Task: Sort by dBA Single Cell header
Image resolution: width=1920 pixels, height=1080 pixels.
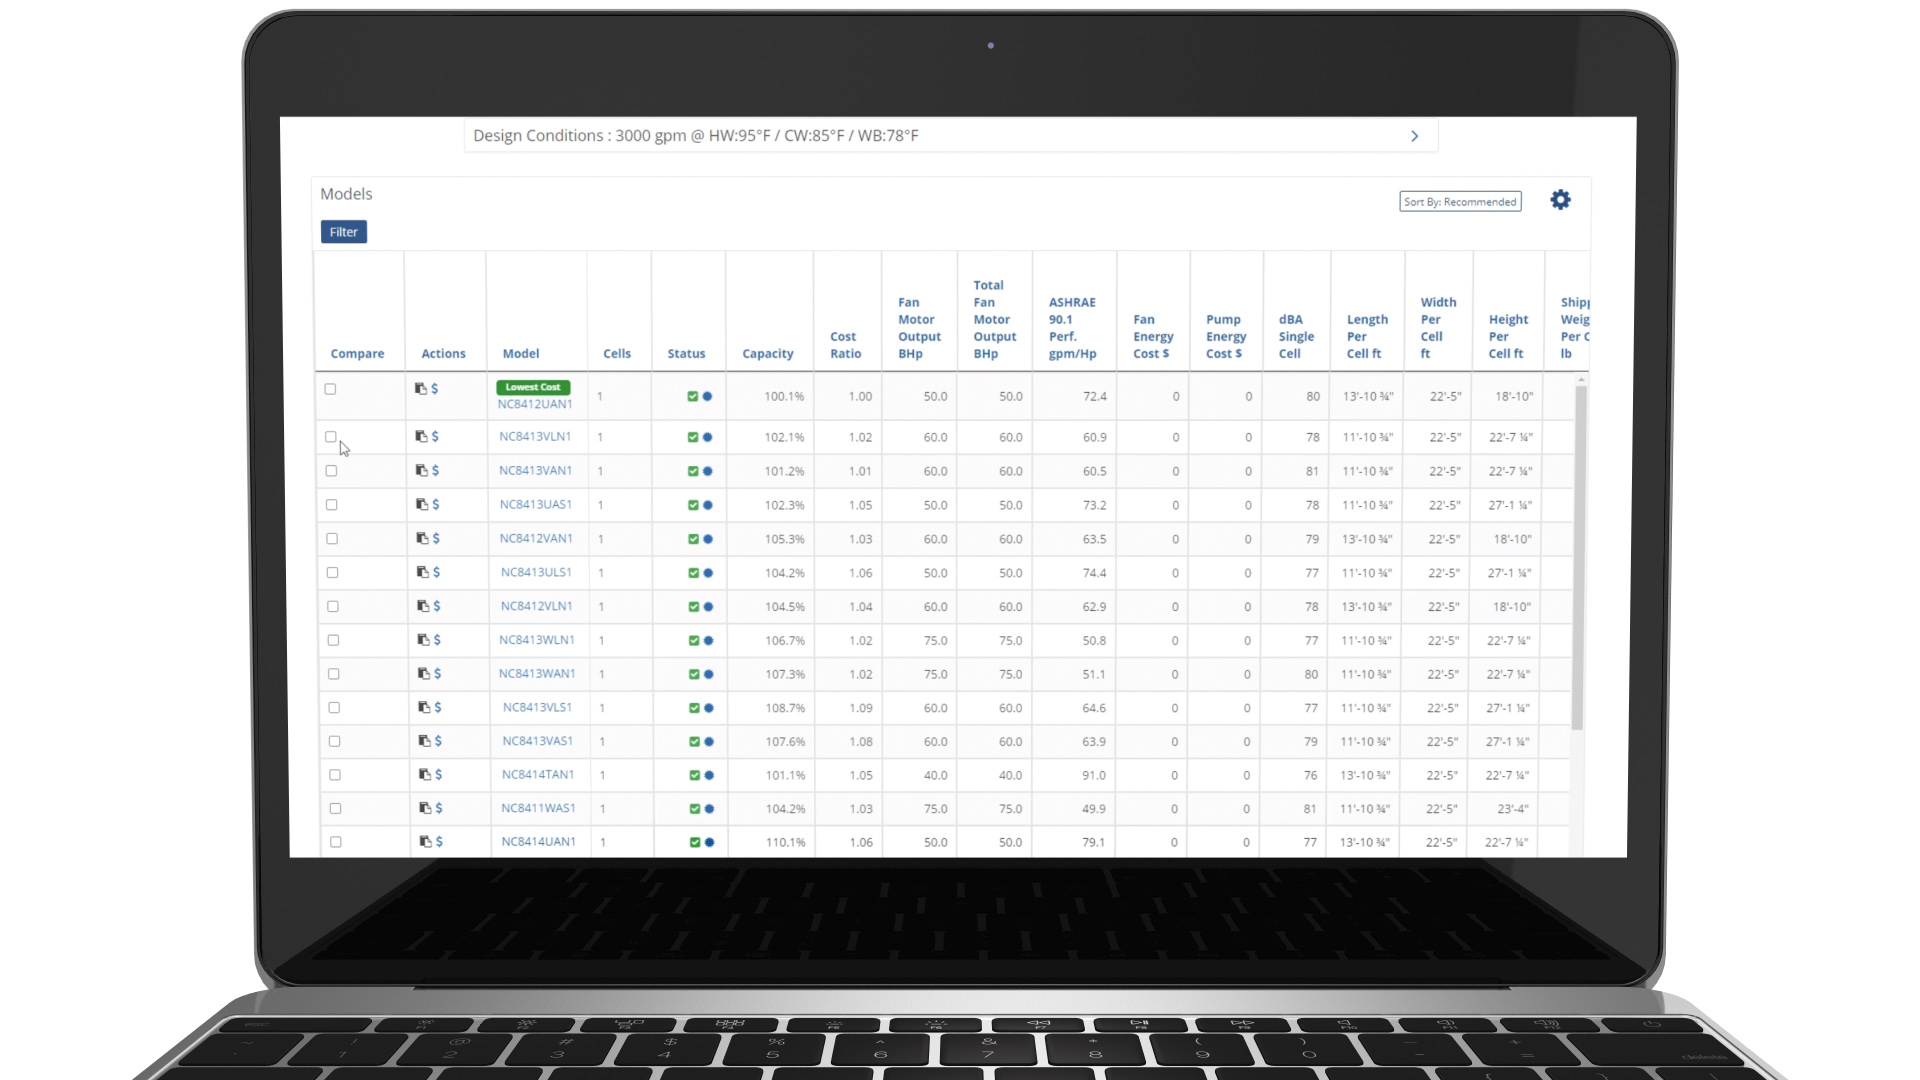Action: (x=1295, y=336)
